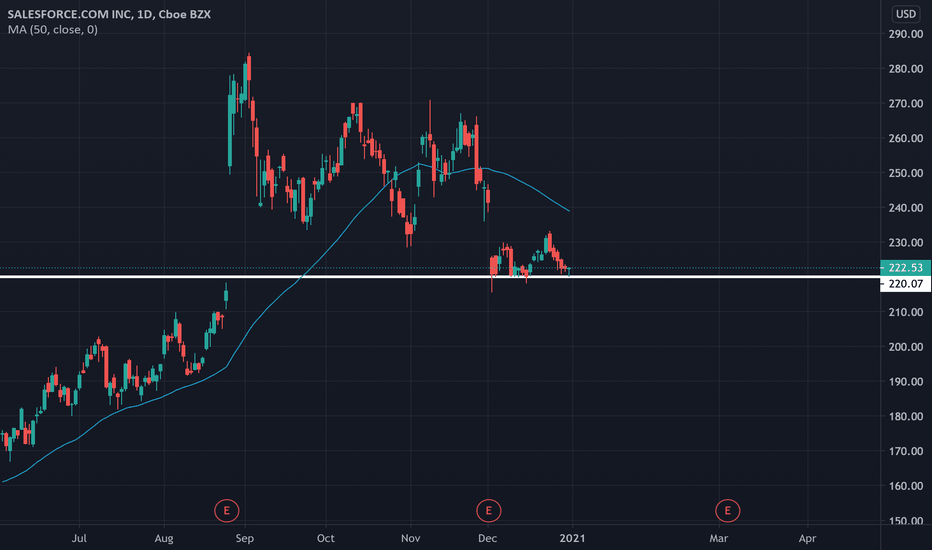This screenshot has height=550, width=932.
Task: Click the 260.00 price axis label
Action: click(x=906, y=138)
